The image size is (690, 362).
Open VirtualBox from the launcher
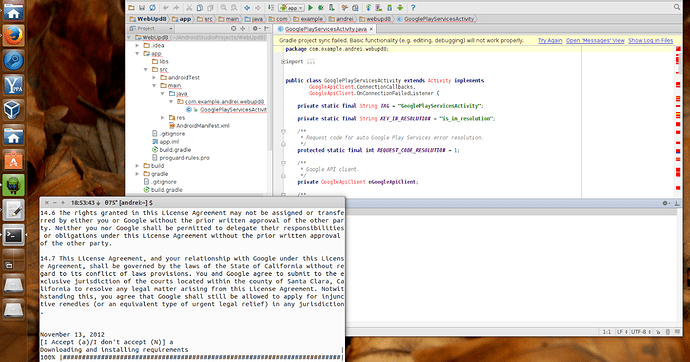(x=13, y=110)
